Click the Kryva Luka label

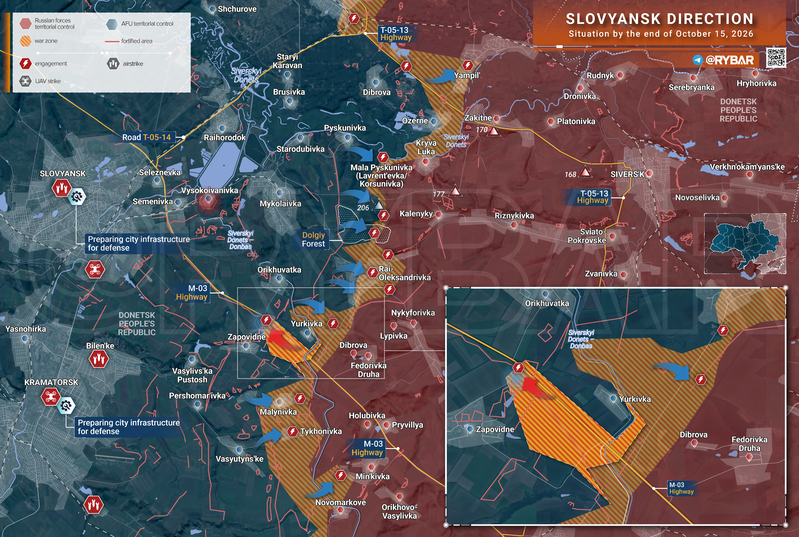coord(426,147)
